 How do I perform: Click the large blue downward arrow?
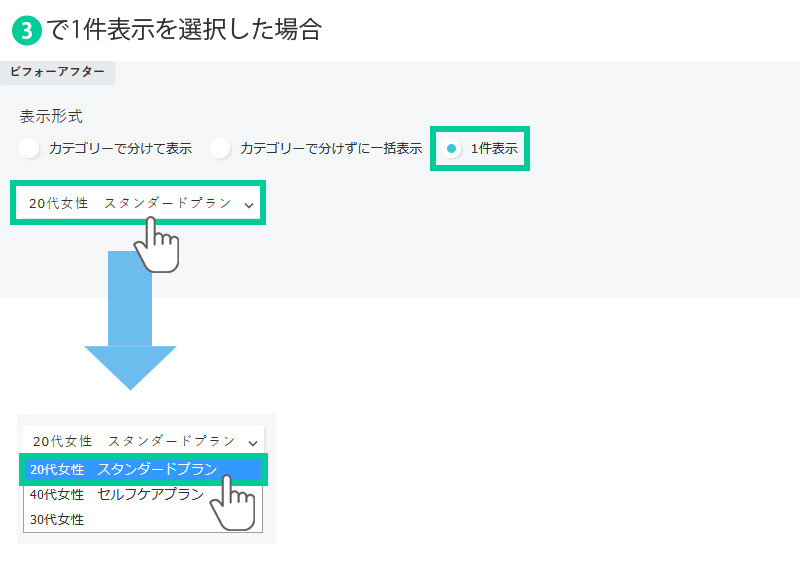click(x=130, y=320)
